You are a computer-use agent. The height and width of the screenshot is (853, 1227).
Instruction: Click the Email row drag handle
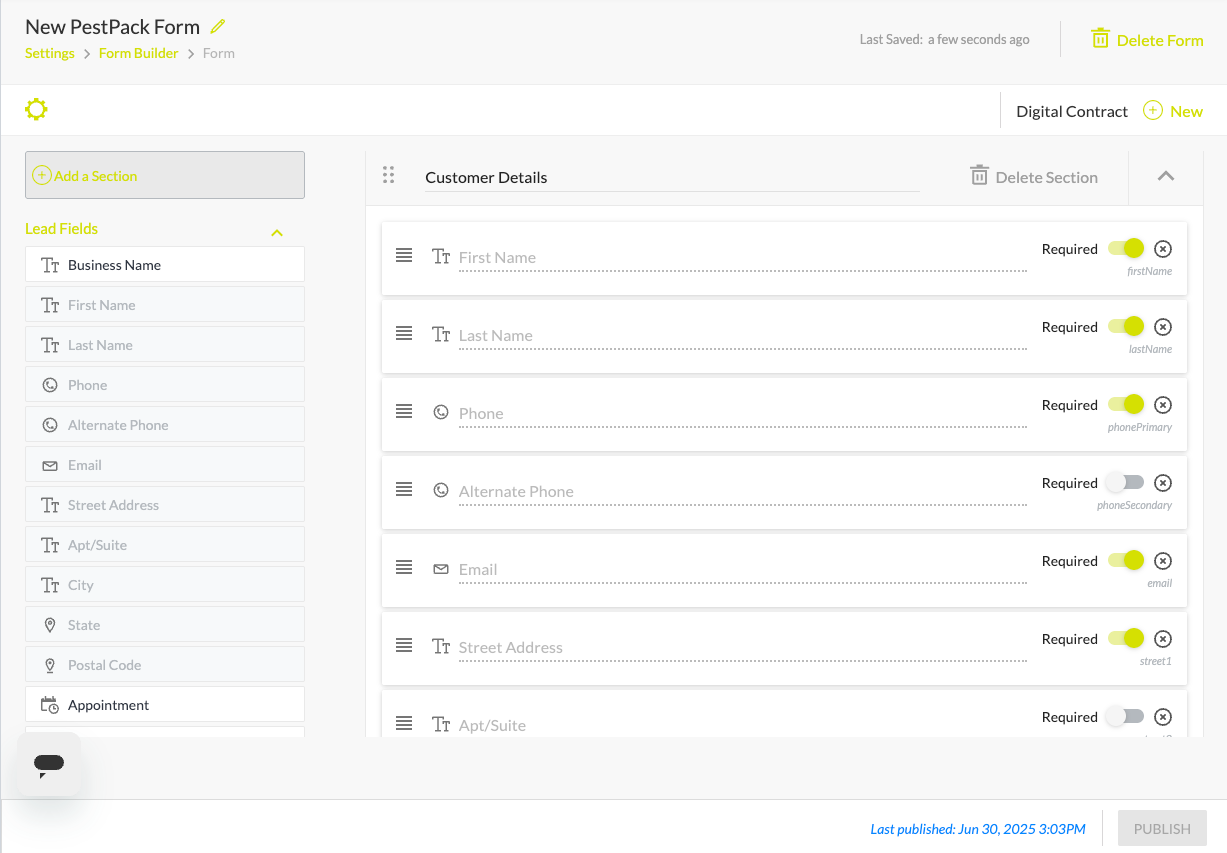pos(404,568)
